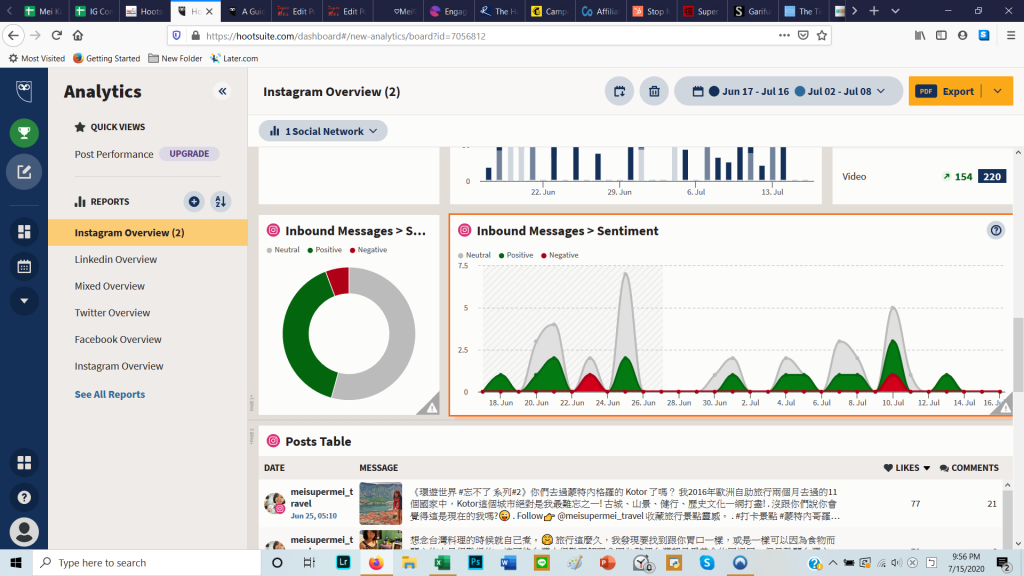Screen dimensions: 1024x576
Task: Open the Planner calendar icon in sidebar
Action: point(24,267)
